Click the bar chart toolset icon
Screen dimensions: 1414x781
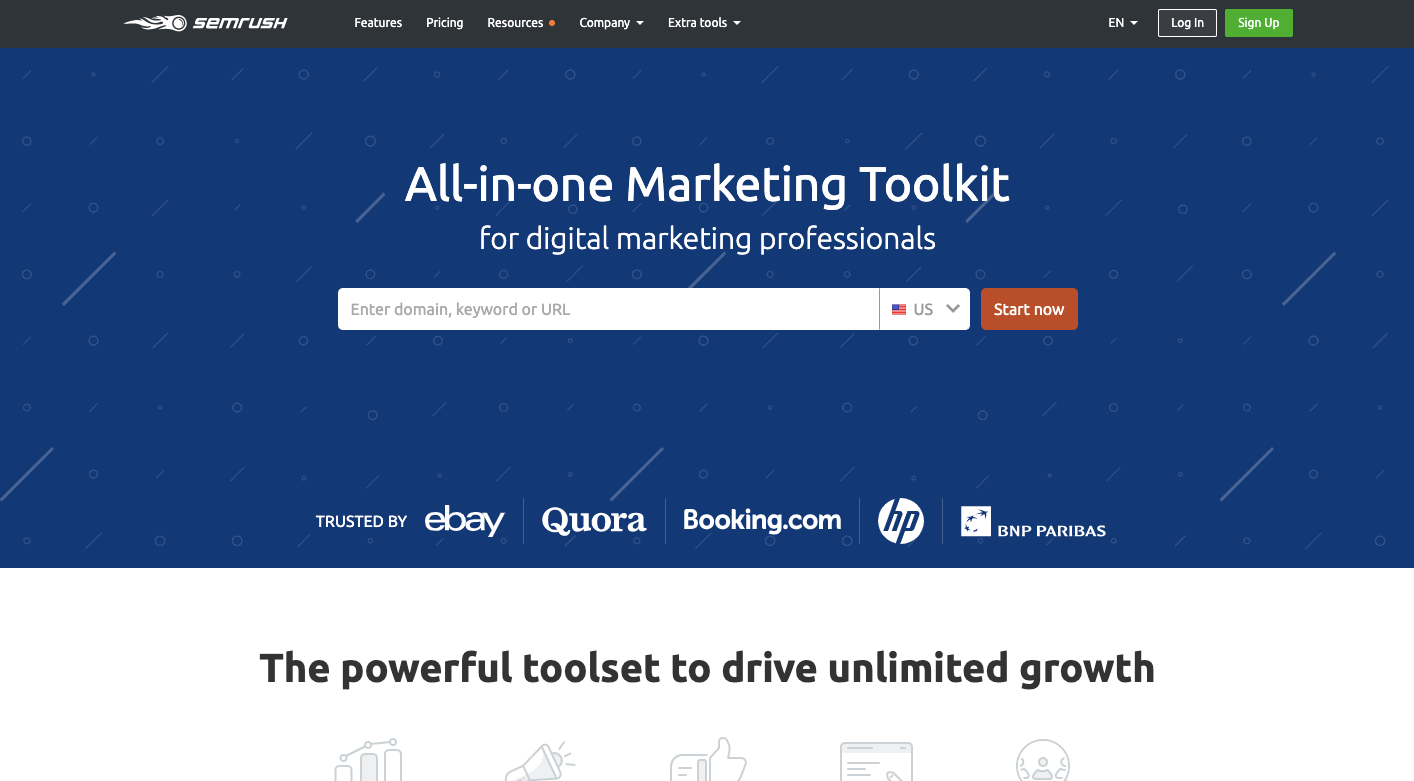(x=368, y=761)
